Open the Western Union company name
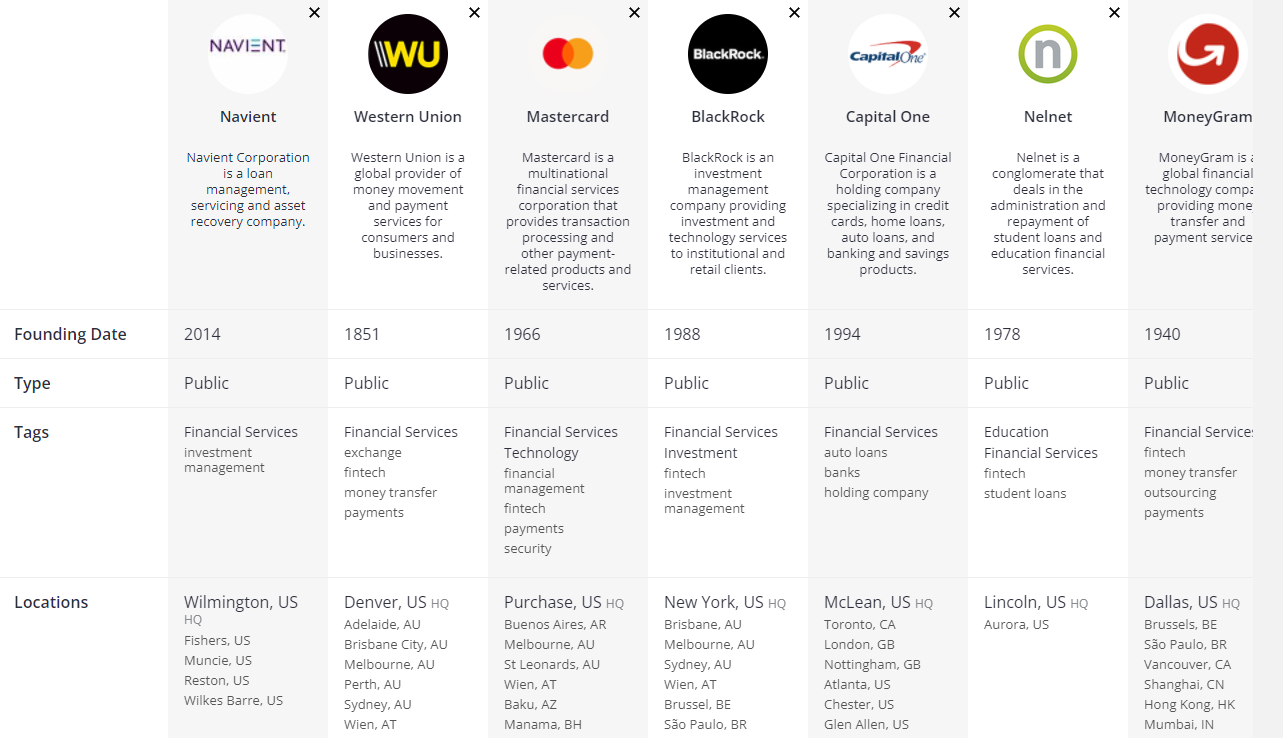The width and height of the screenshot is (1283, 738). click(408, 117)
